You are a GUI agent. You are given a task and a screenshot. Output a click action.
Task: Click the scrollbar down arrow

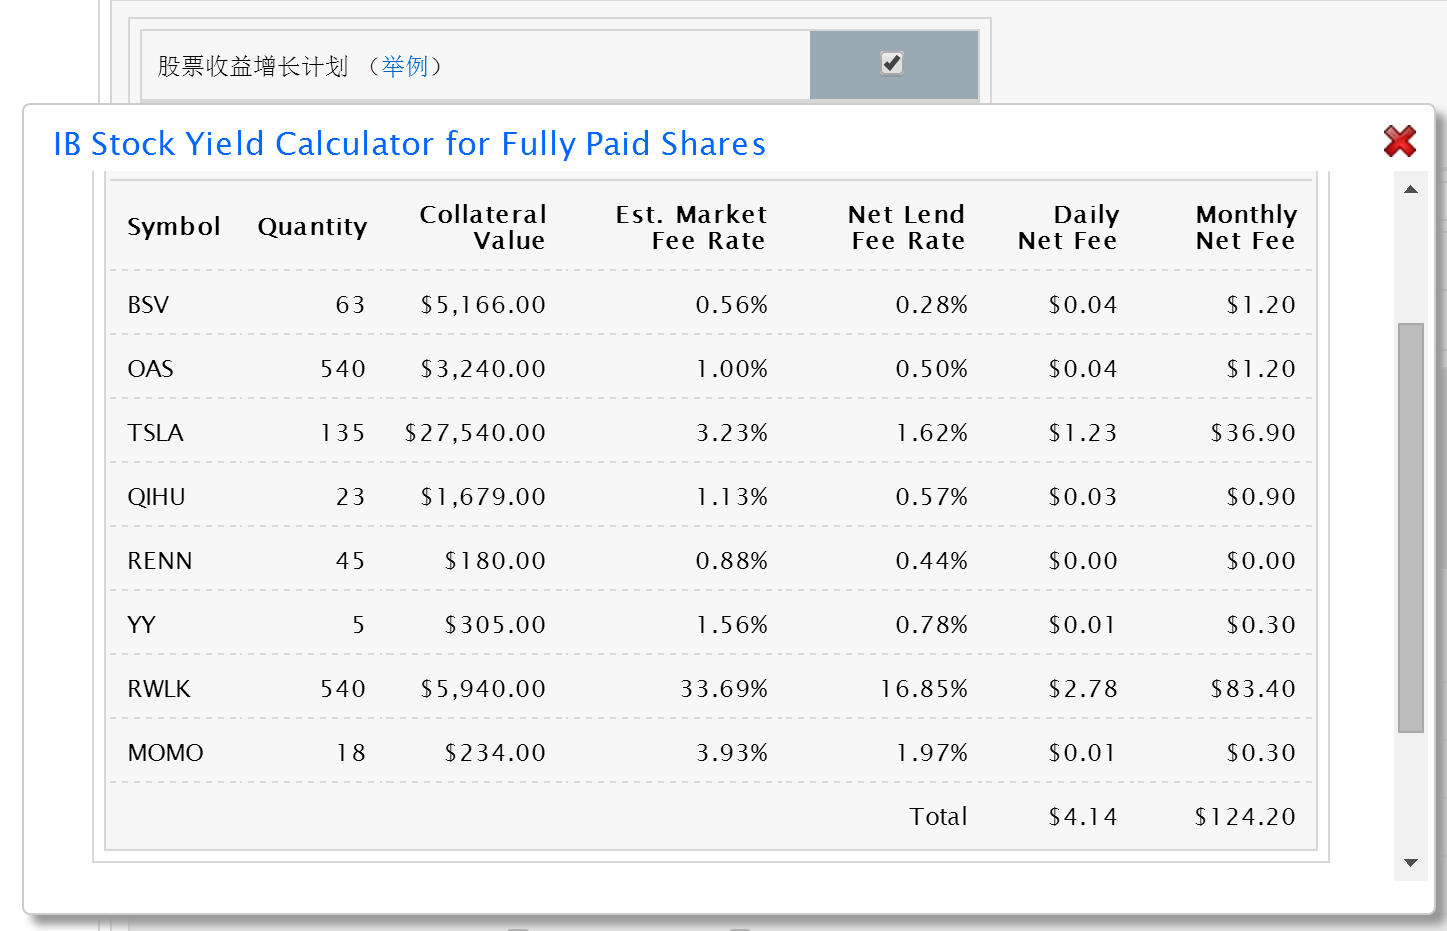point(1410,863)
